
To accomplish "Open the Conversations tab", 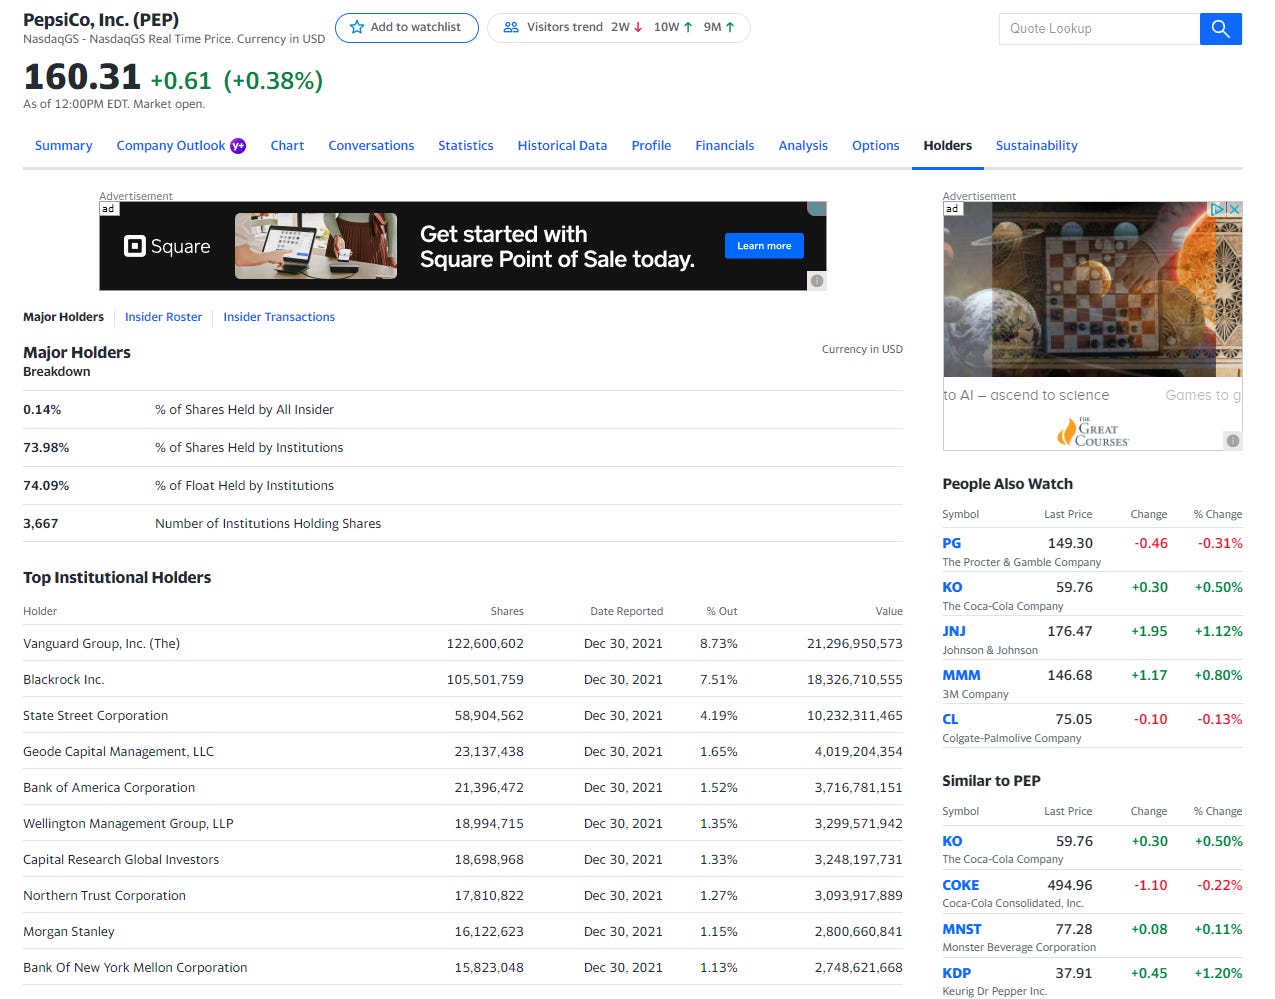I will [371, 146].
